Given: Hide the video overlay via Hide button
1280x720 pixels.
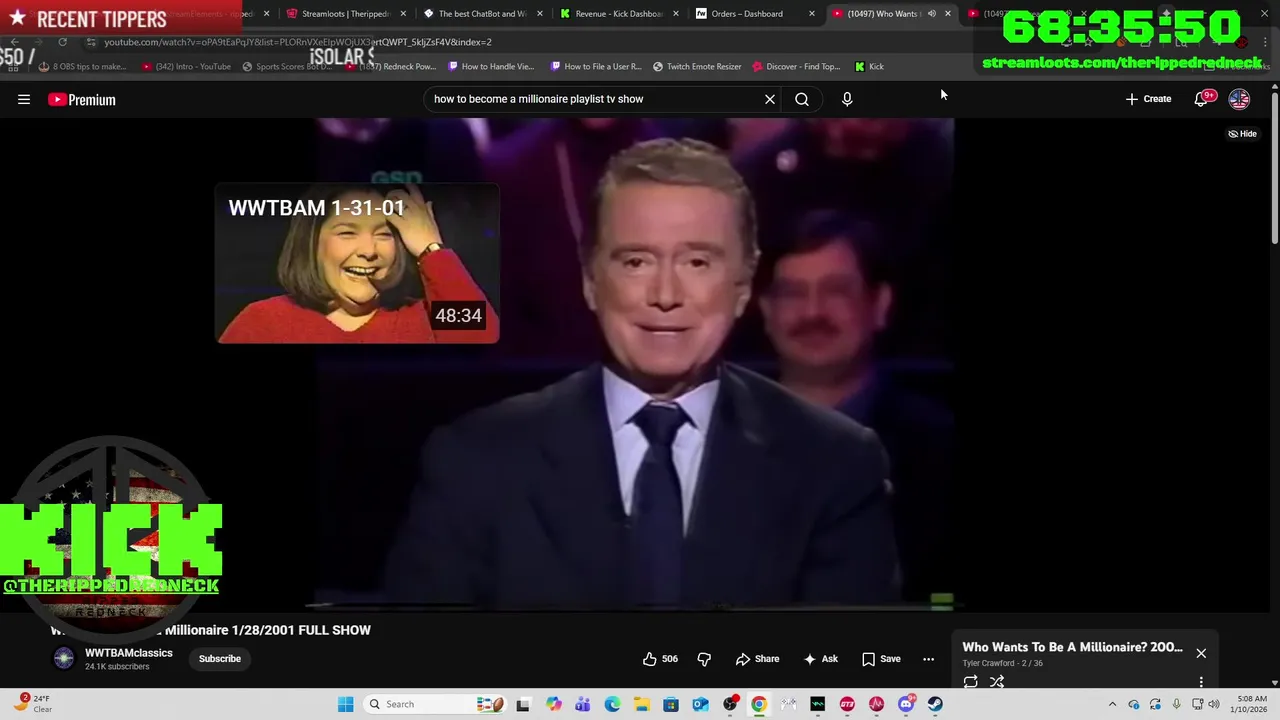Looking at the screenshot, I should tap(1243, 134).
